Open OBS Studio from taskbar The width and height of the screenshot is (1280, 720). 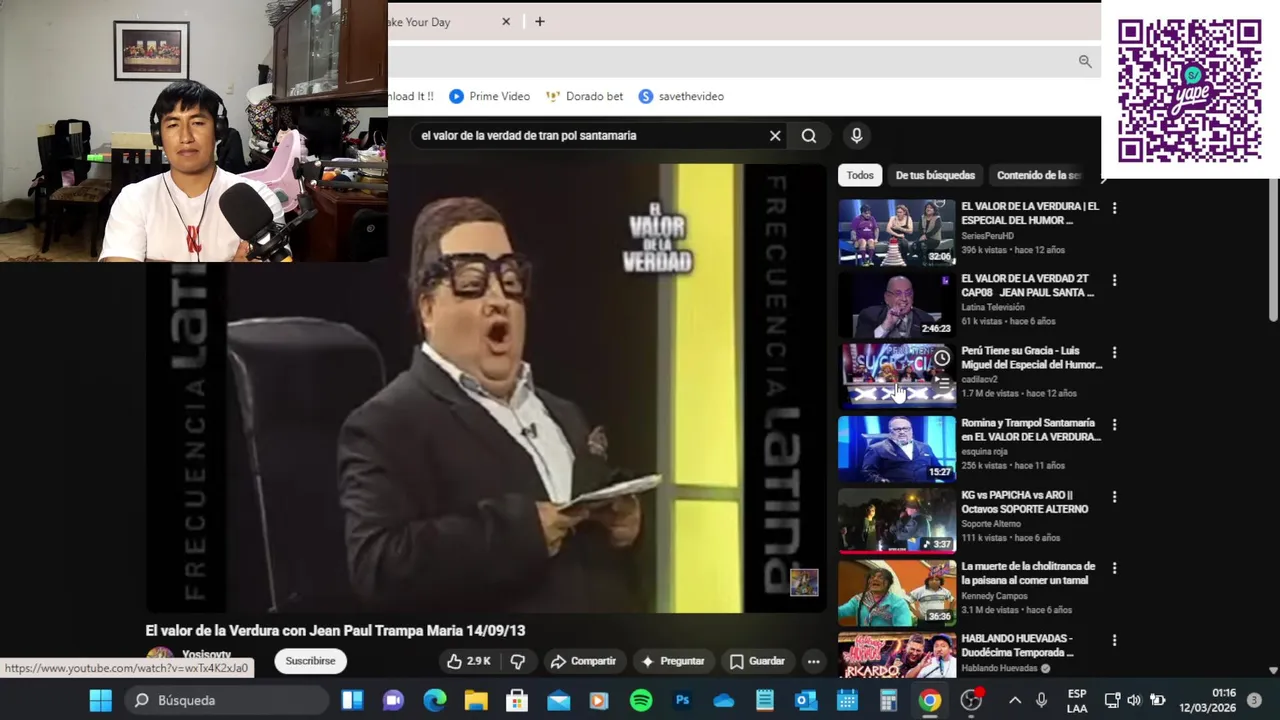click(971, 700)
